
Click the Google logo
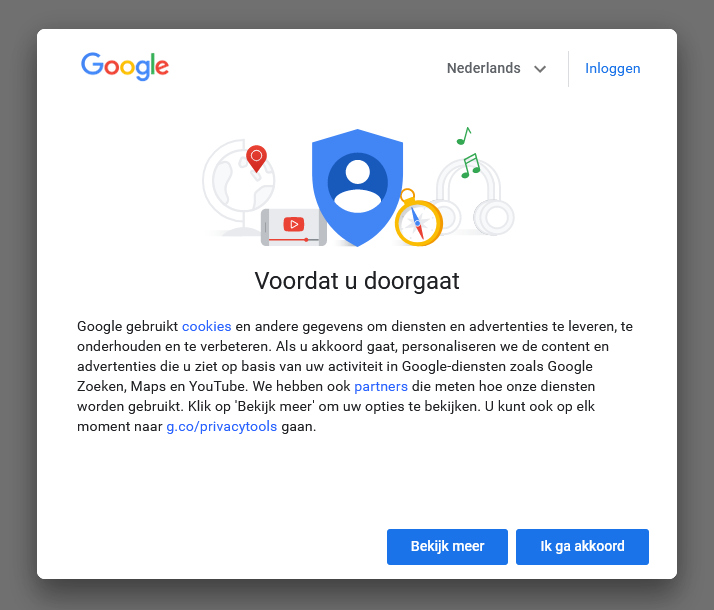pyautogui.click(x=125, y=66)
